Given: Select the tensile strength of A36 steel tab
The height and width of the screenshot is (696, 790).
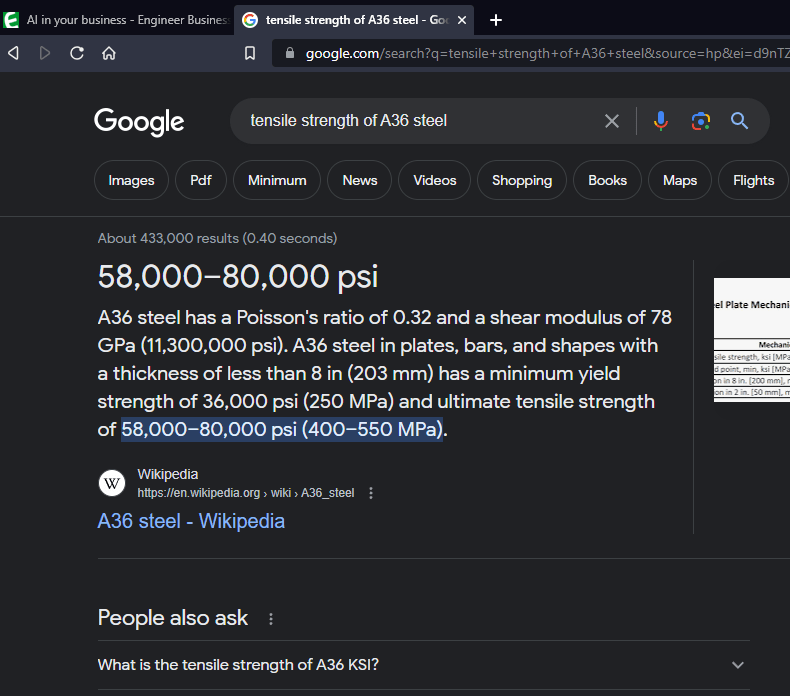Looking at the screenshot, I should pos(354,20).
